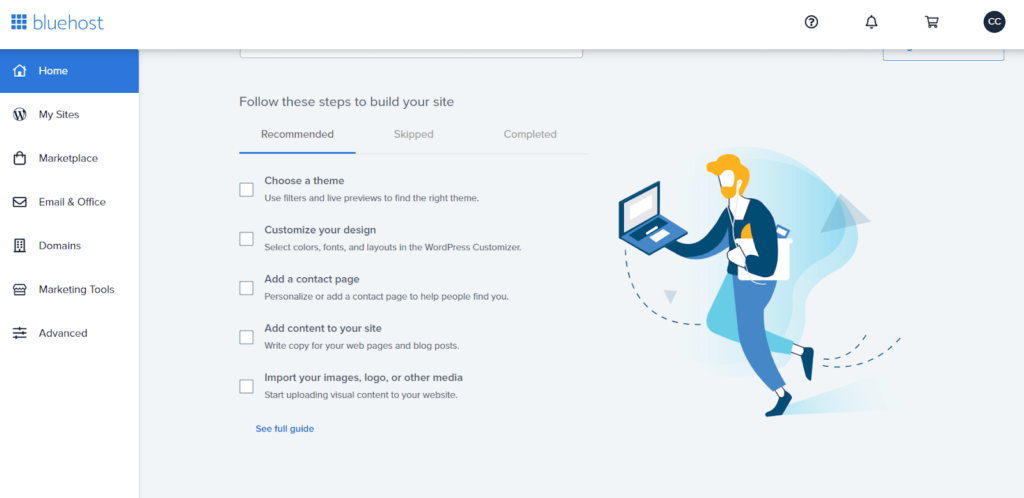Image resolution: width=1024 pixels, height=498 pixels.
Task: Open the help question mark icon
Action: (x=811, y=22)
